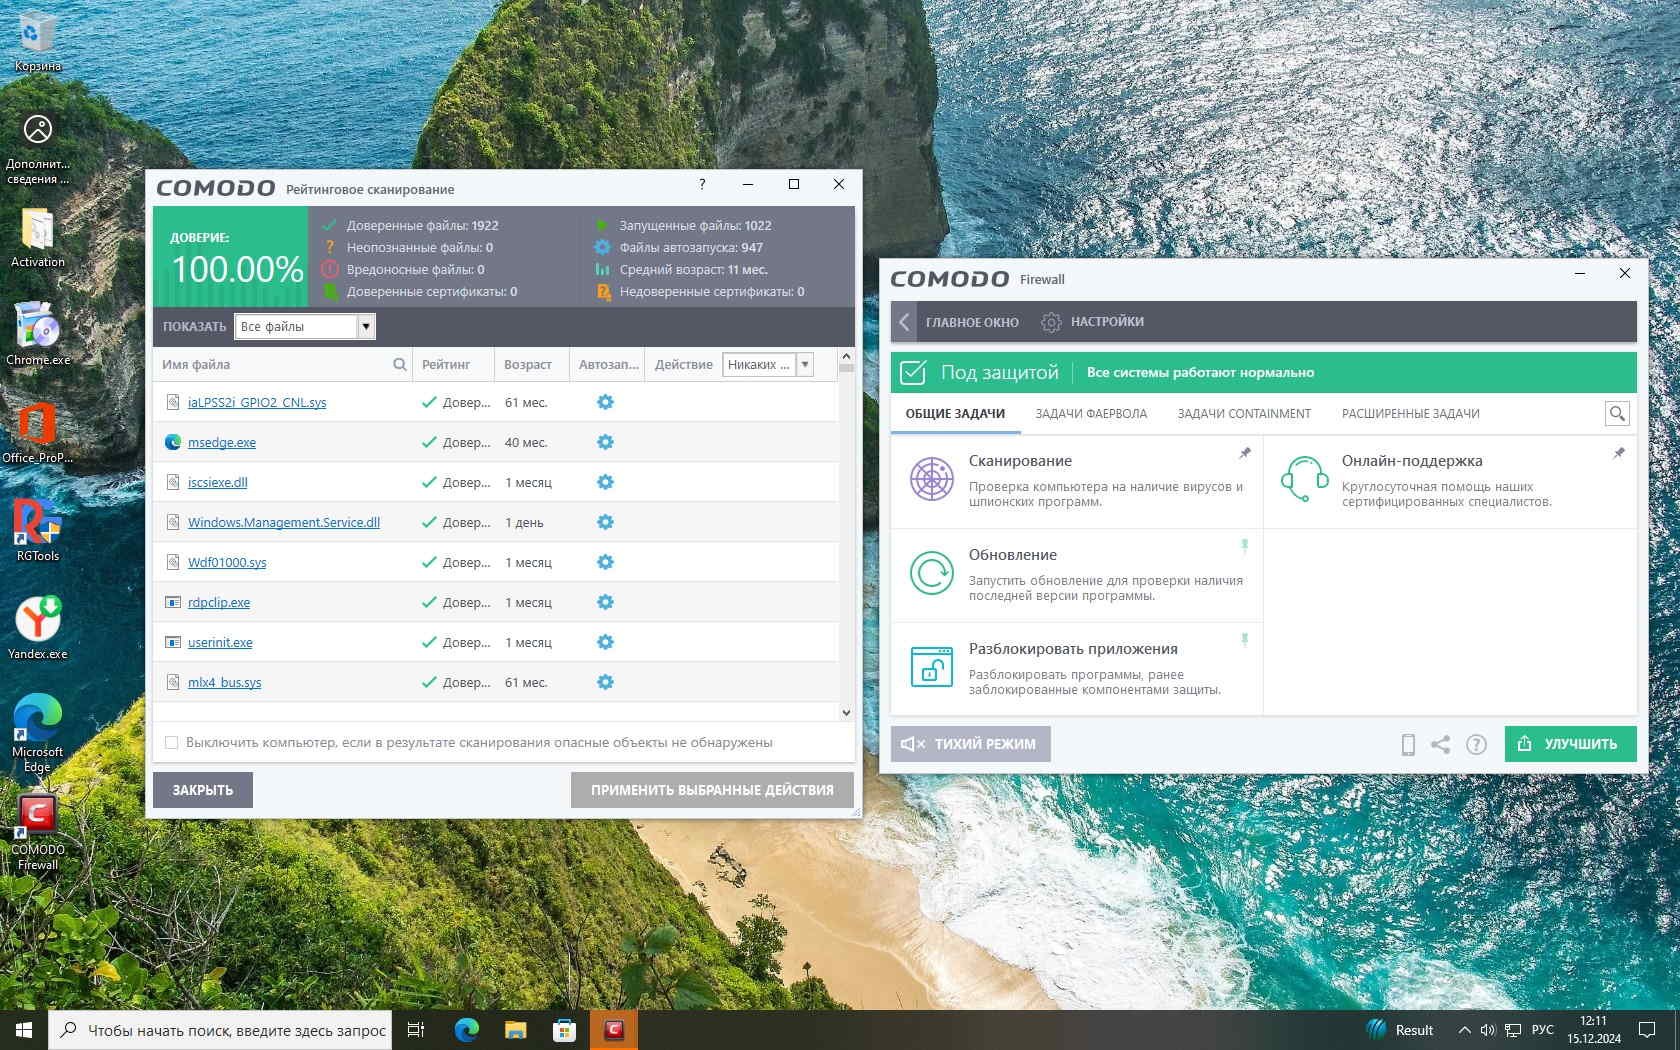Click the online support headset icon

pos(1304,479)
